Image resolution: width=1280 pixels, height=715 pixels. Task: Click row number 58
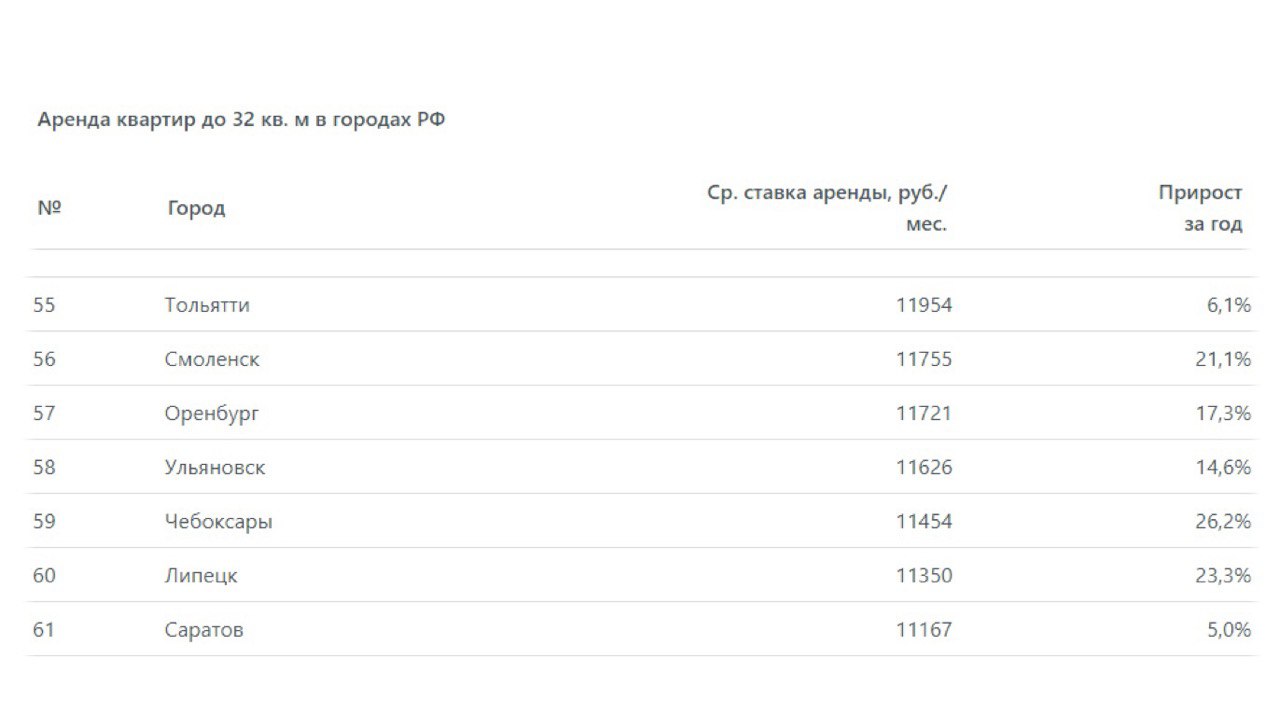(44, 467)
